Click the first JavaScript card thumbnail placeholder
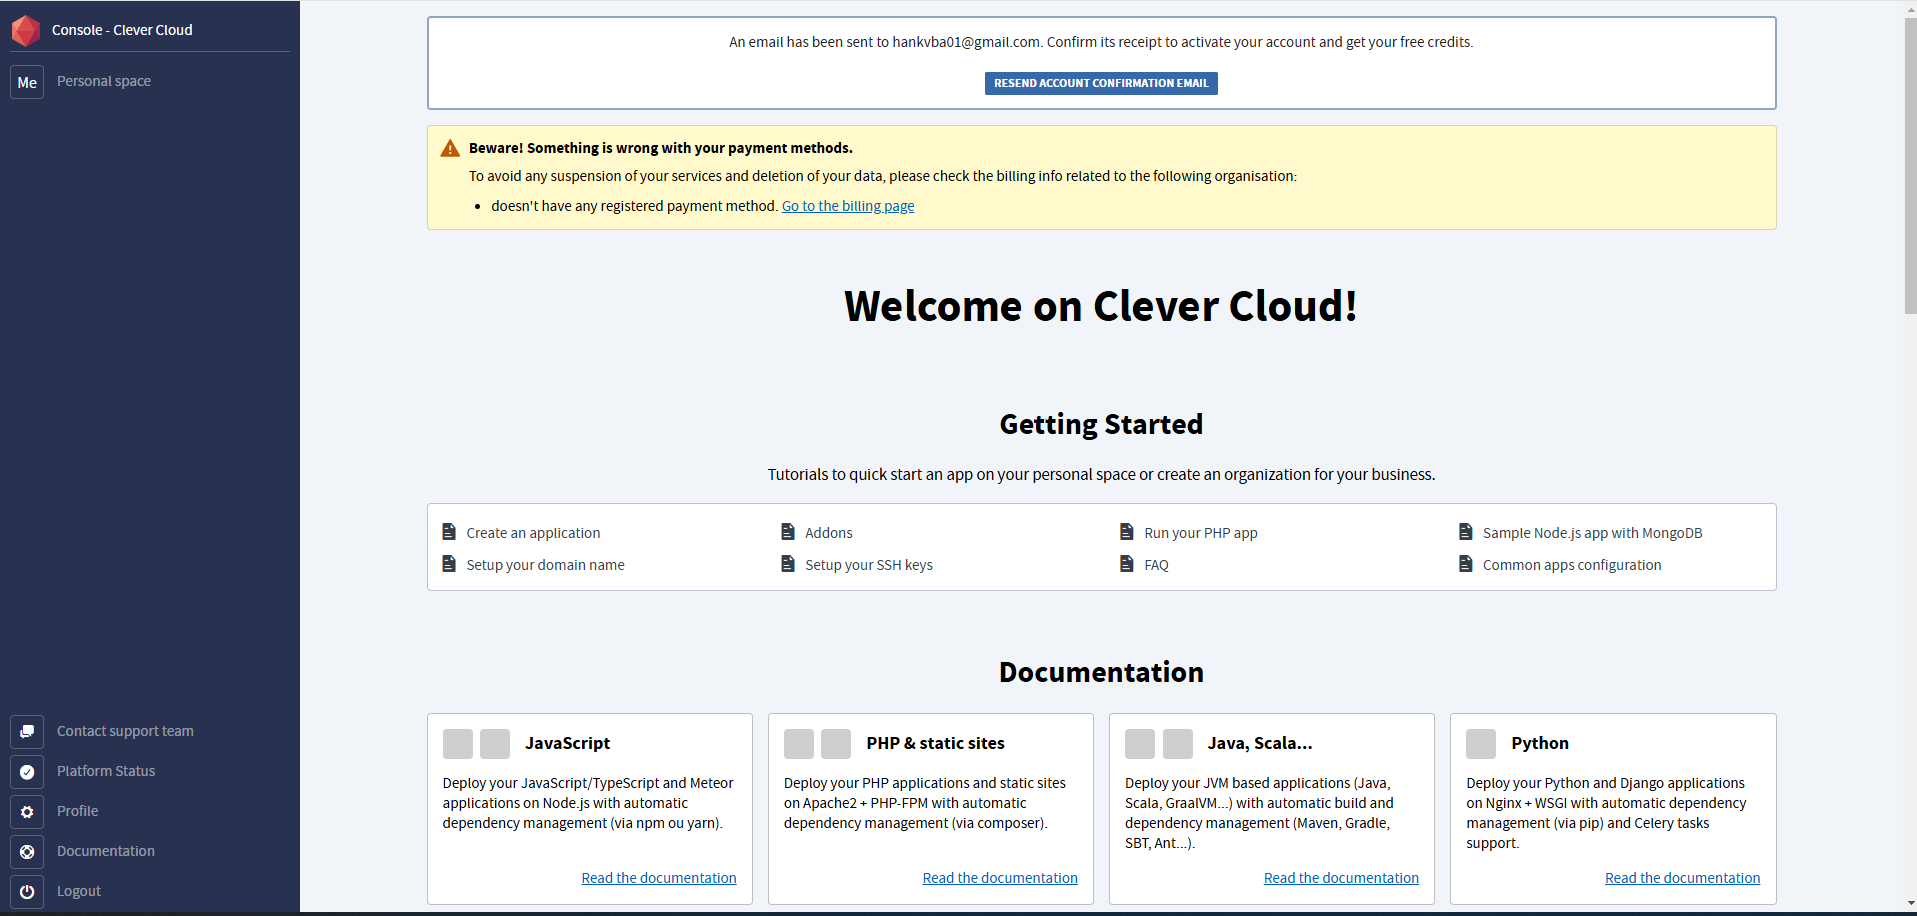The image size is (1917, 916). [458, 744]
